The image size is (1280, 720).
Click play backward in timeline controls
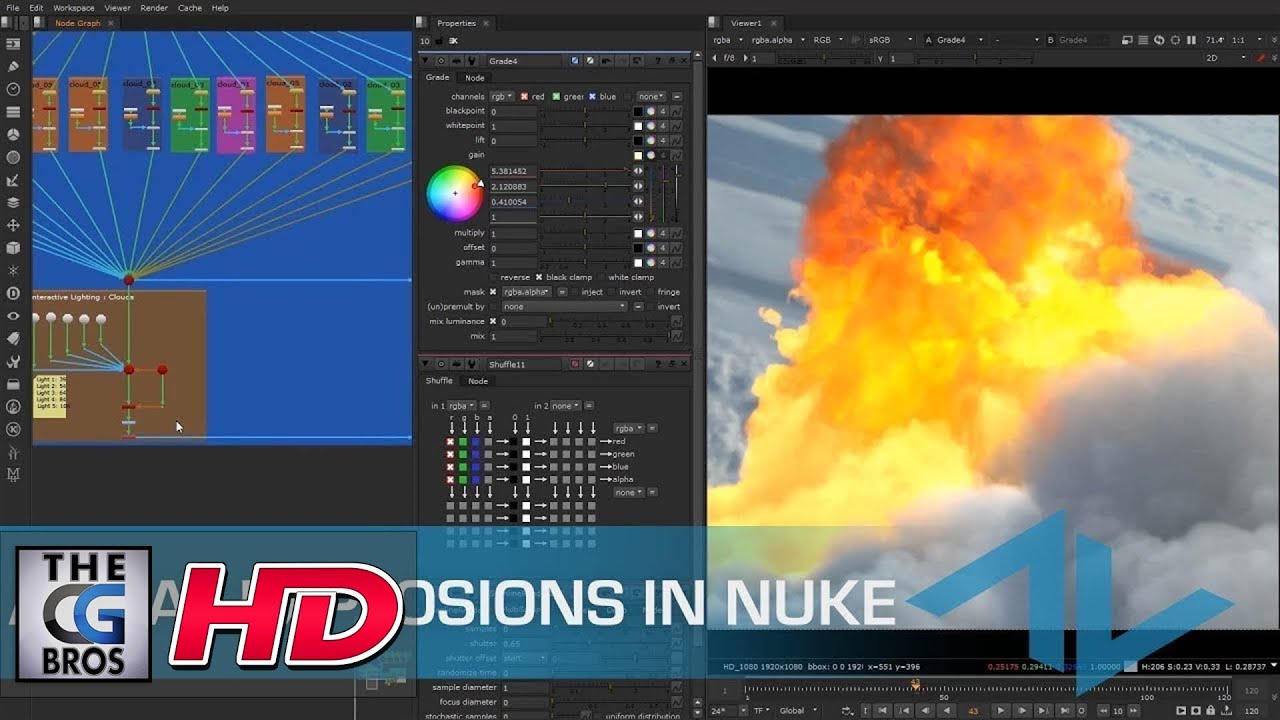click(x=945, y=710)
